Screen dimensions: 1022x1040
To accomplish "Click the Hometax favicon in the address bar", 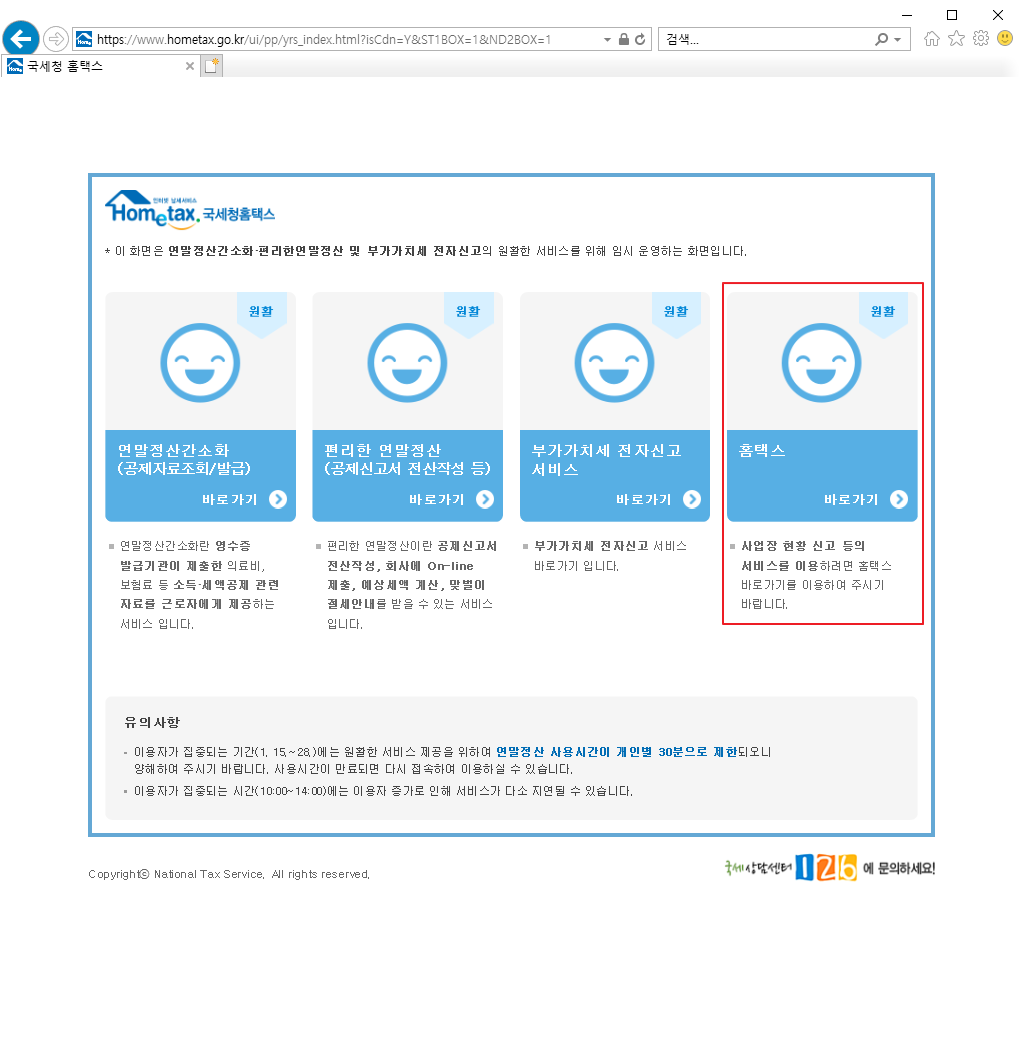I will pyautogui.click(x=84, y=39).
